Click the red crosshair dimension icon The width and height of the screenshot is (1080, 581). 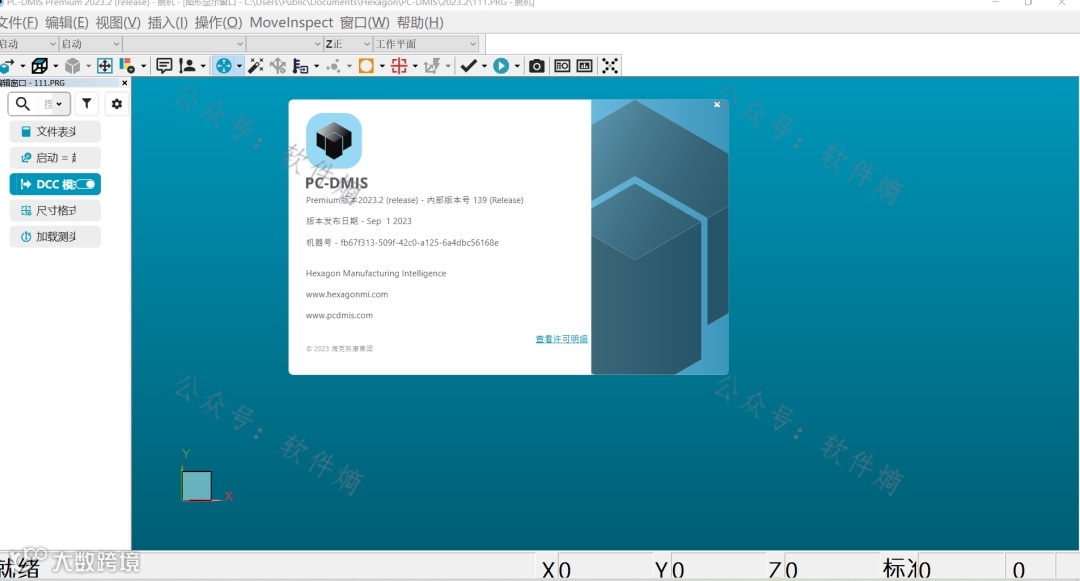399,66
